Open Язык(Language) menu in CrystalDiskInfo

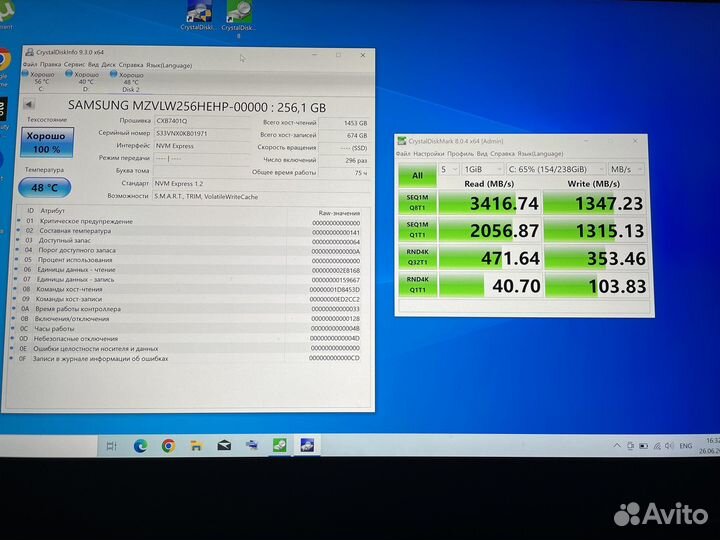pos(169,66)
